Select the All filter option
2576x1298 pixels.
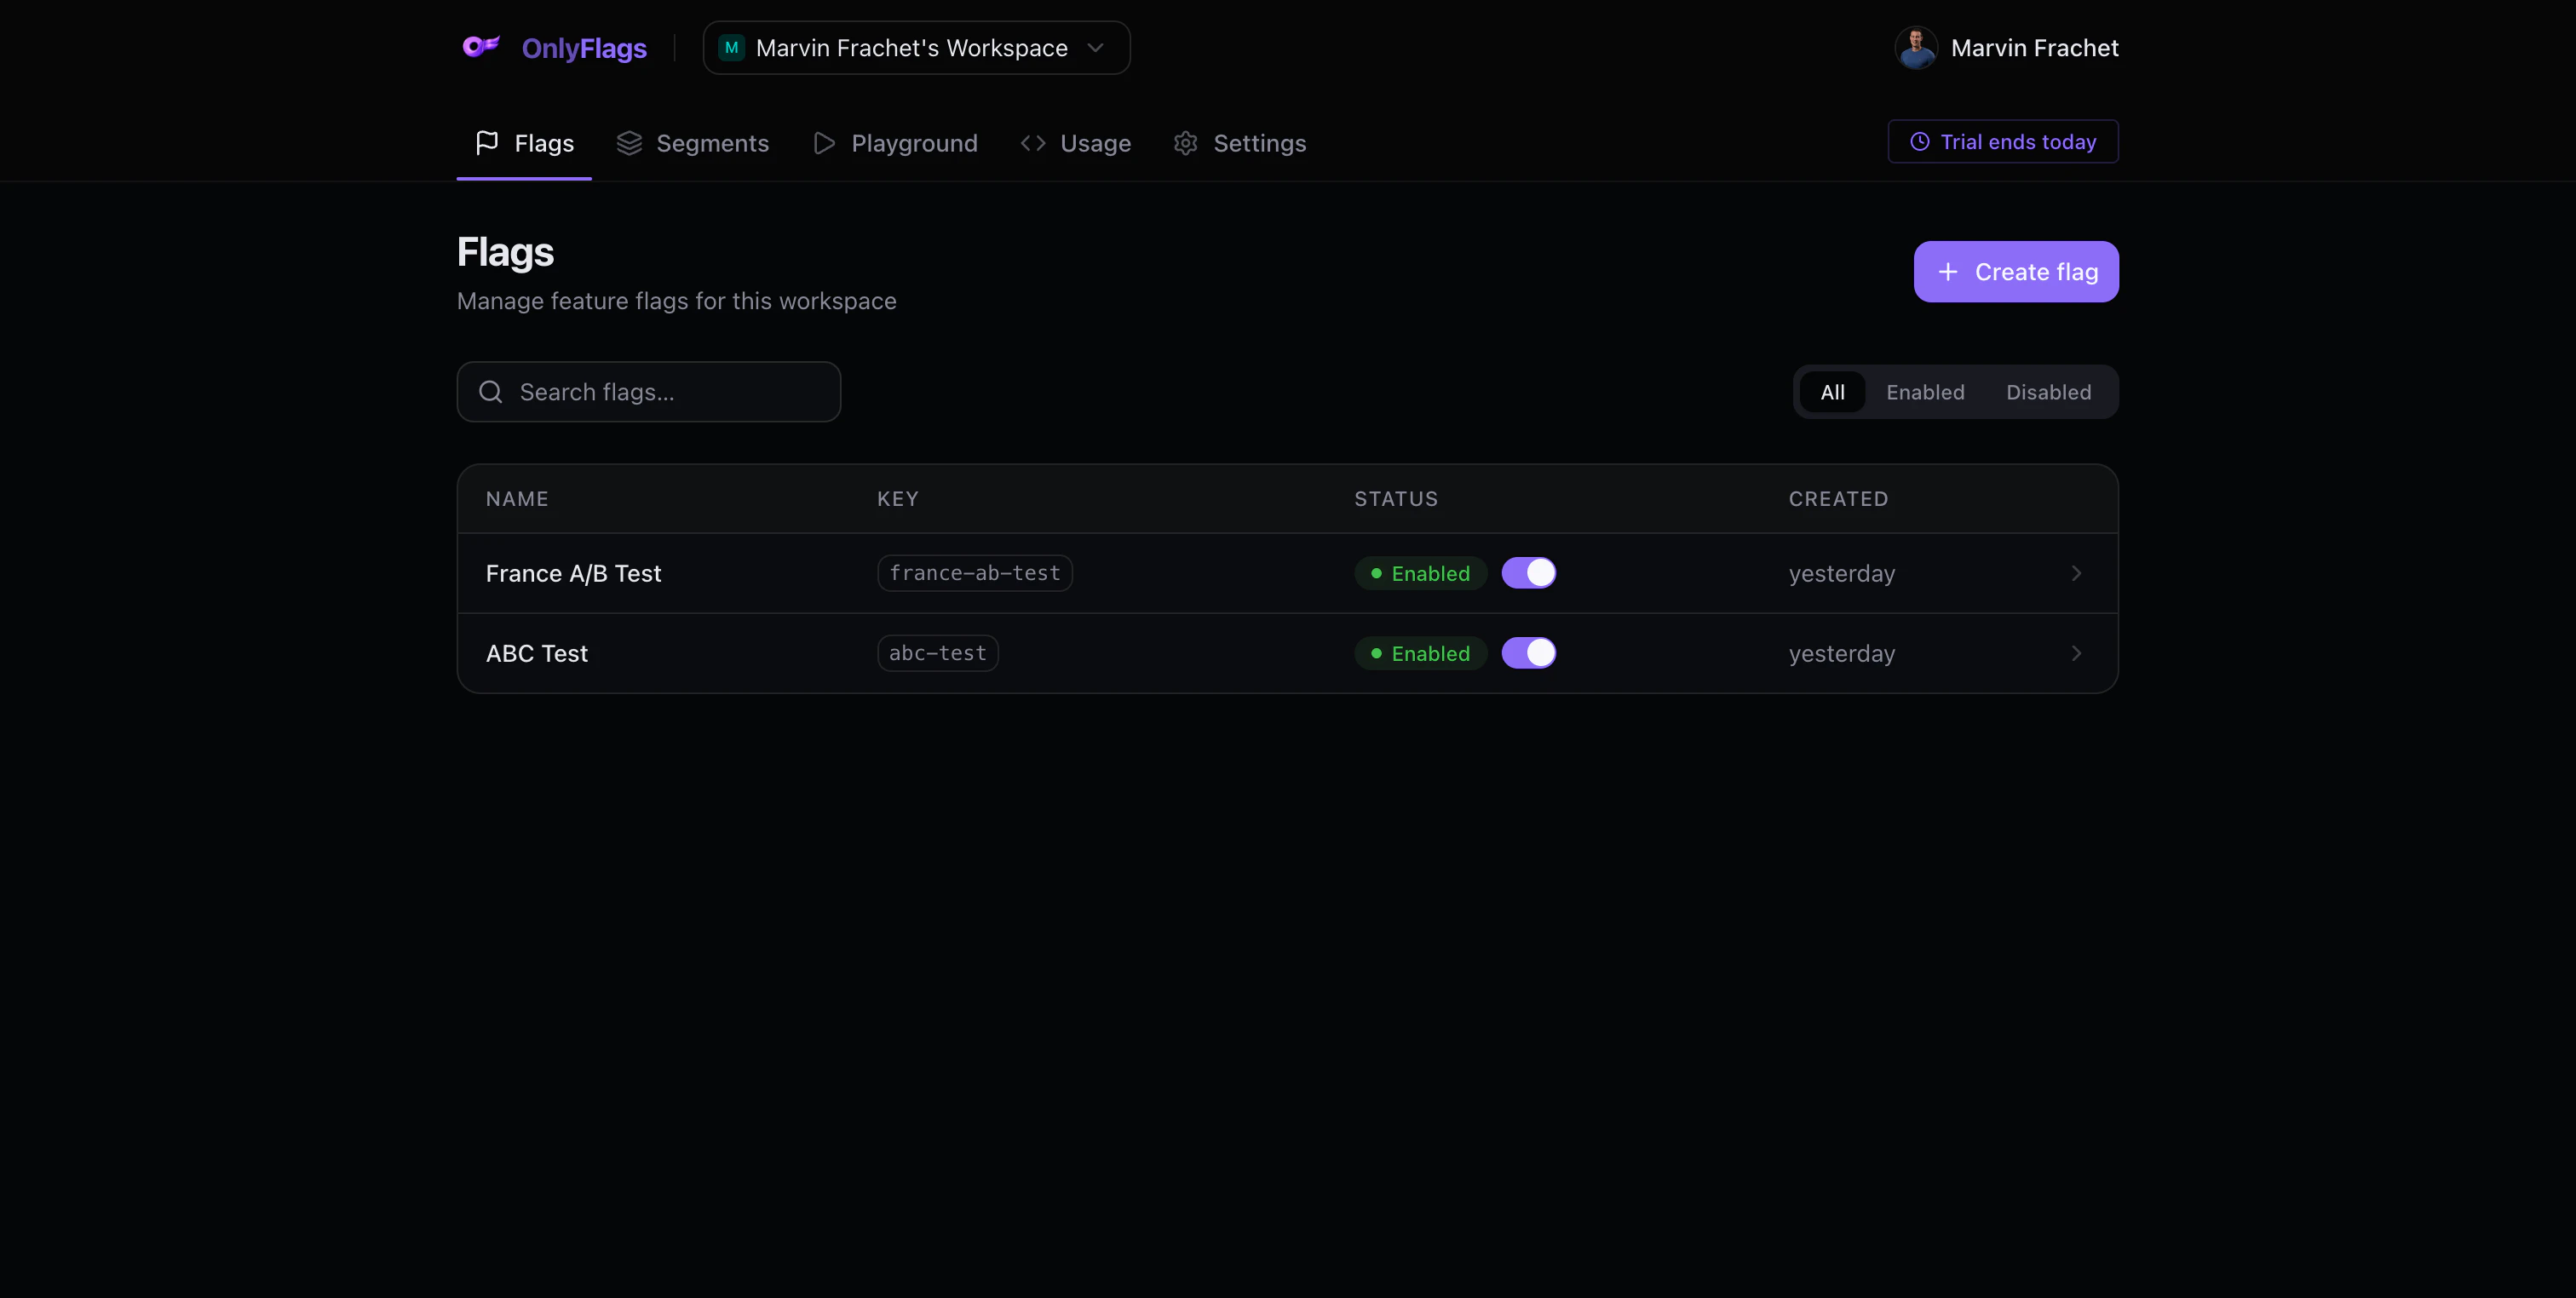(x=1832, y=392)
